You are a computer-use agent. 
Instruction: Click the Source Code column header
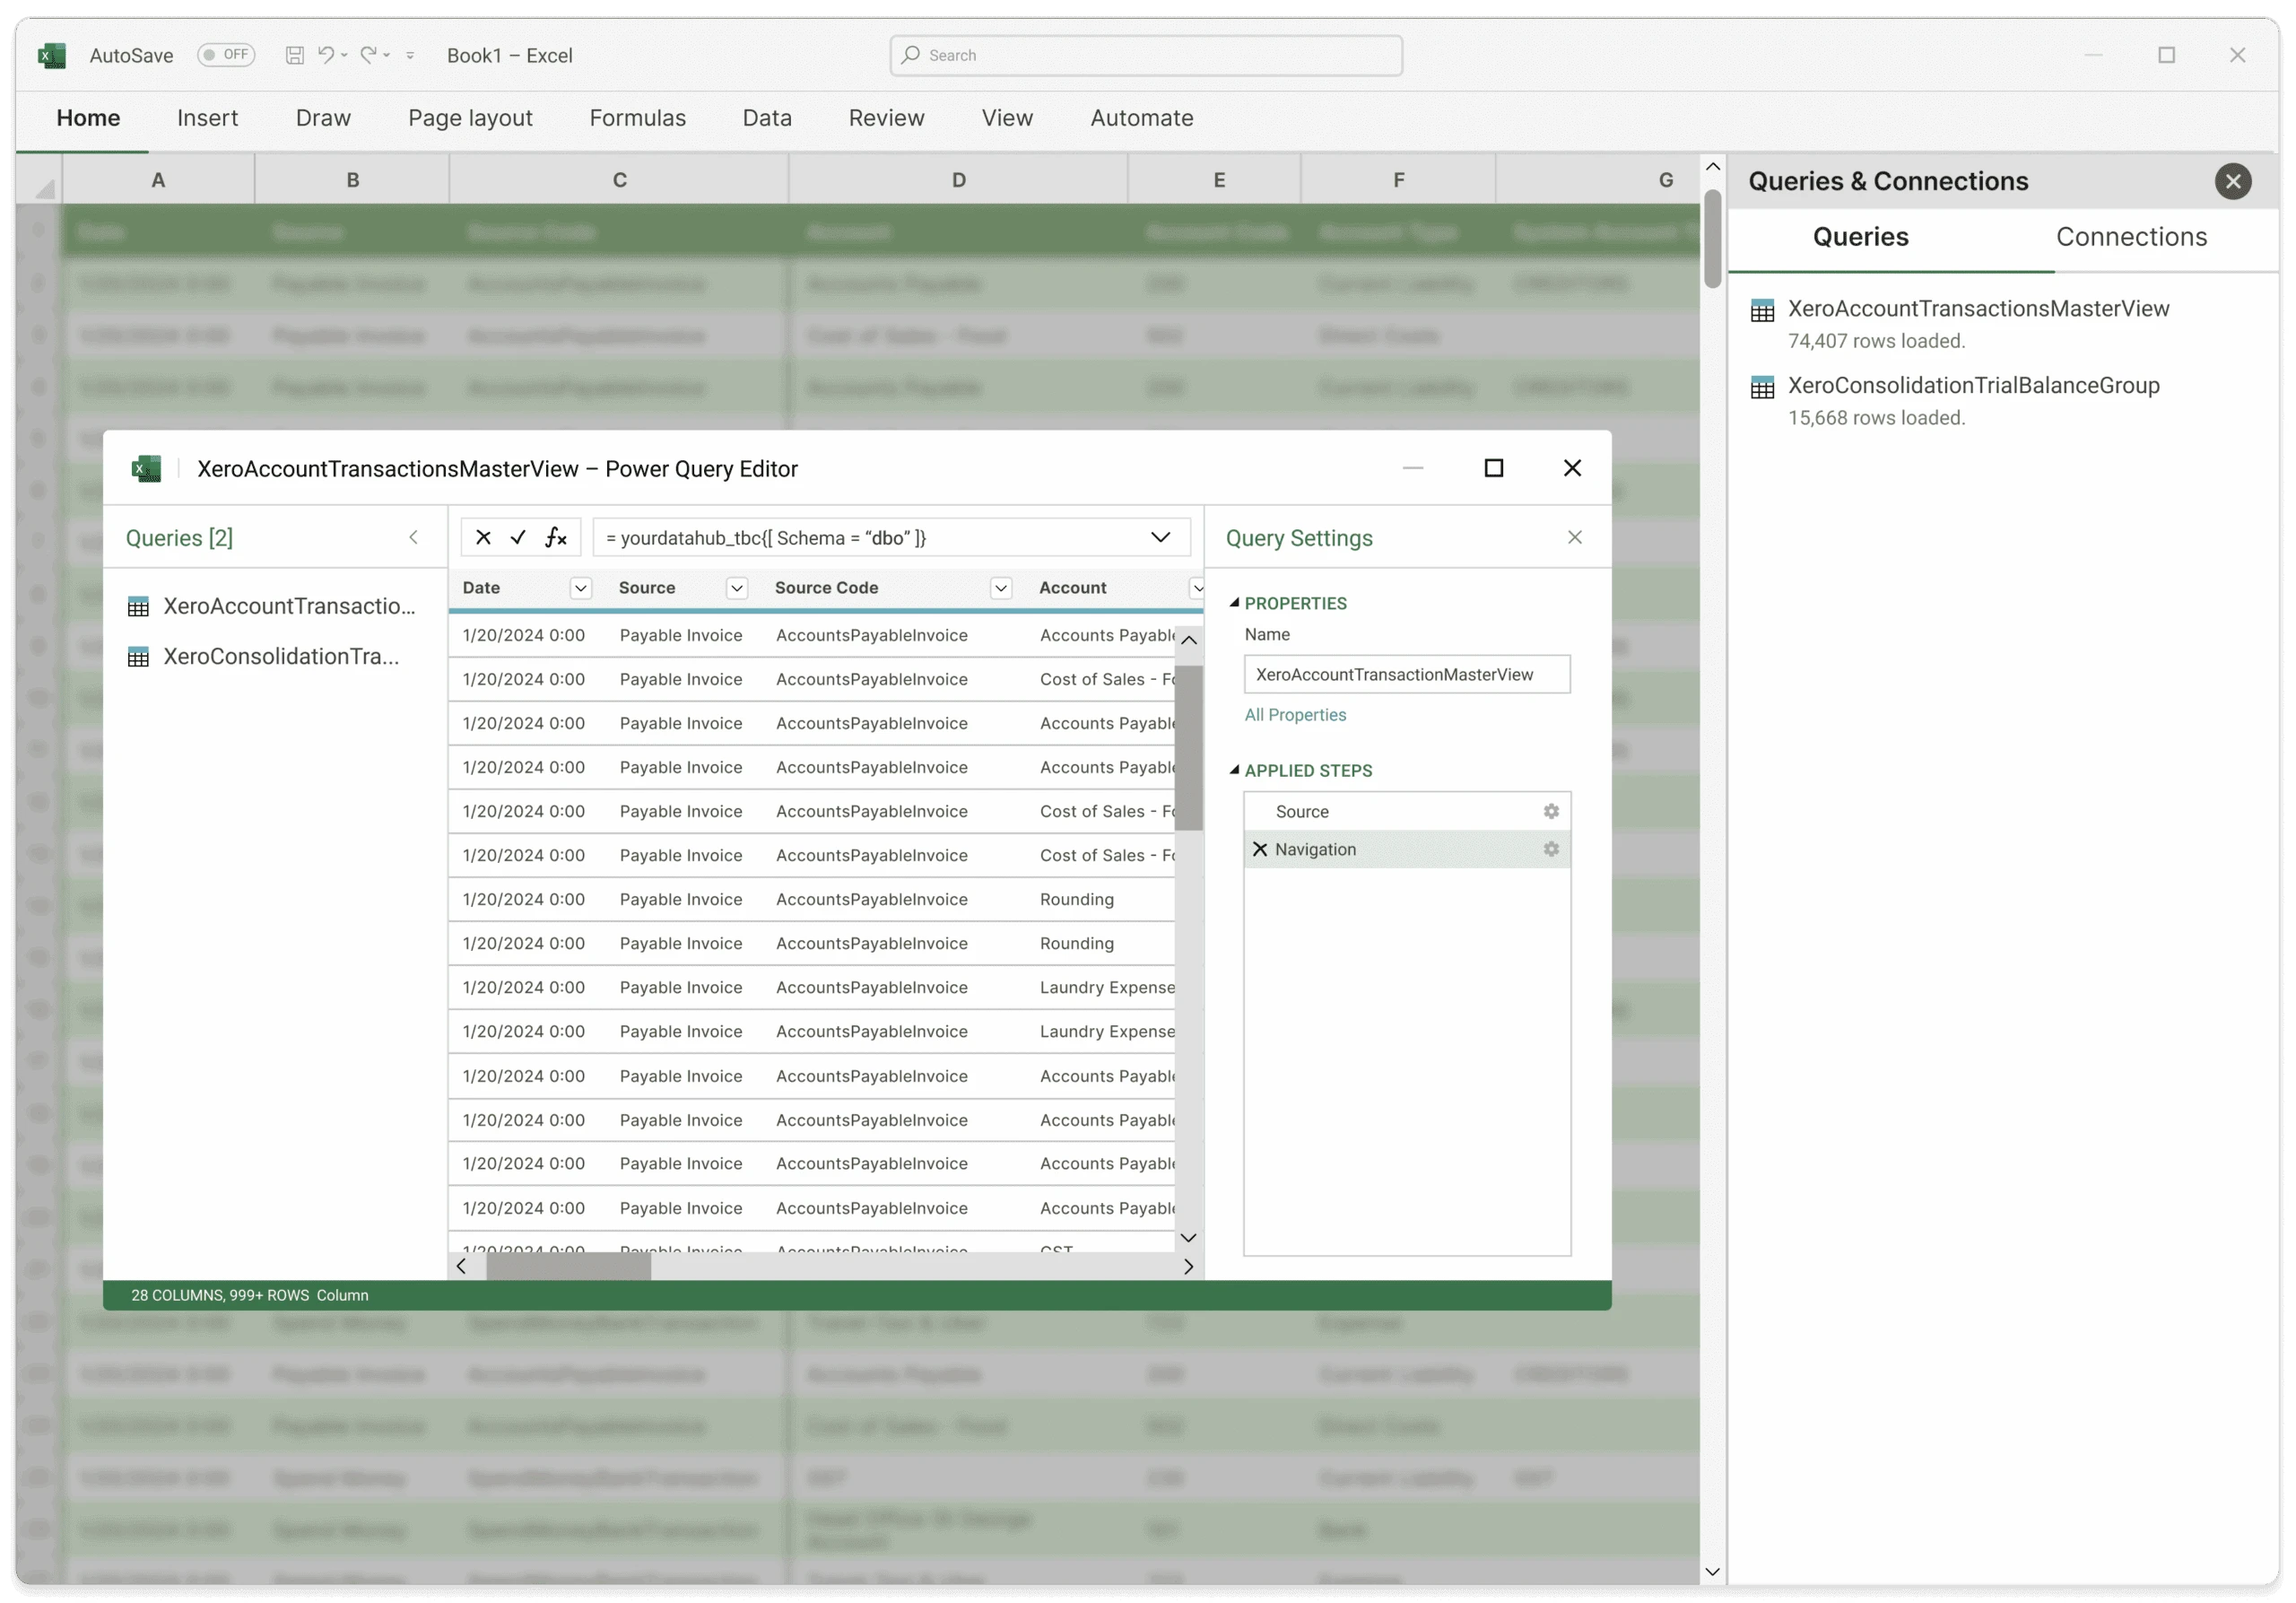pyautogui.click(x=826, y=588)
